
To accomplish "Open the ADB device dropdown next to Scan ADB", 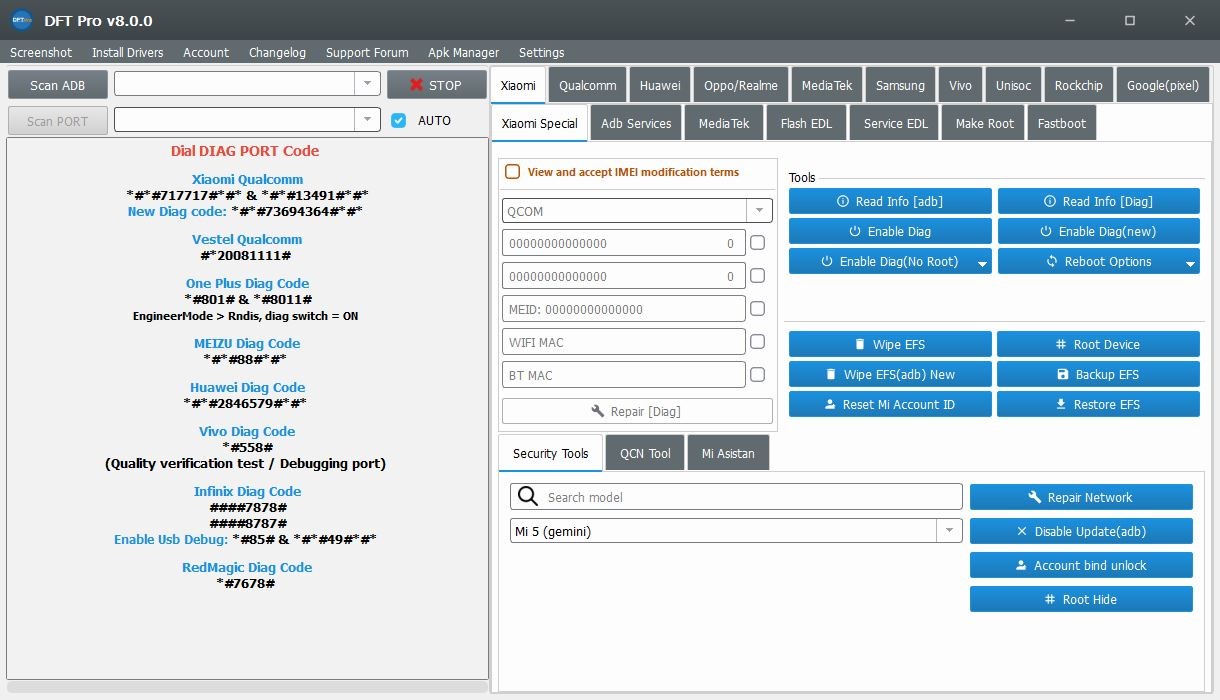I will pos(367,84).
